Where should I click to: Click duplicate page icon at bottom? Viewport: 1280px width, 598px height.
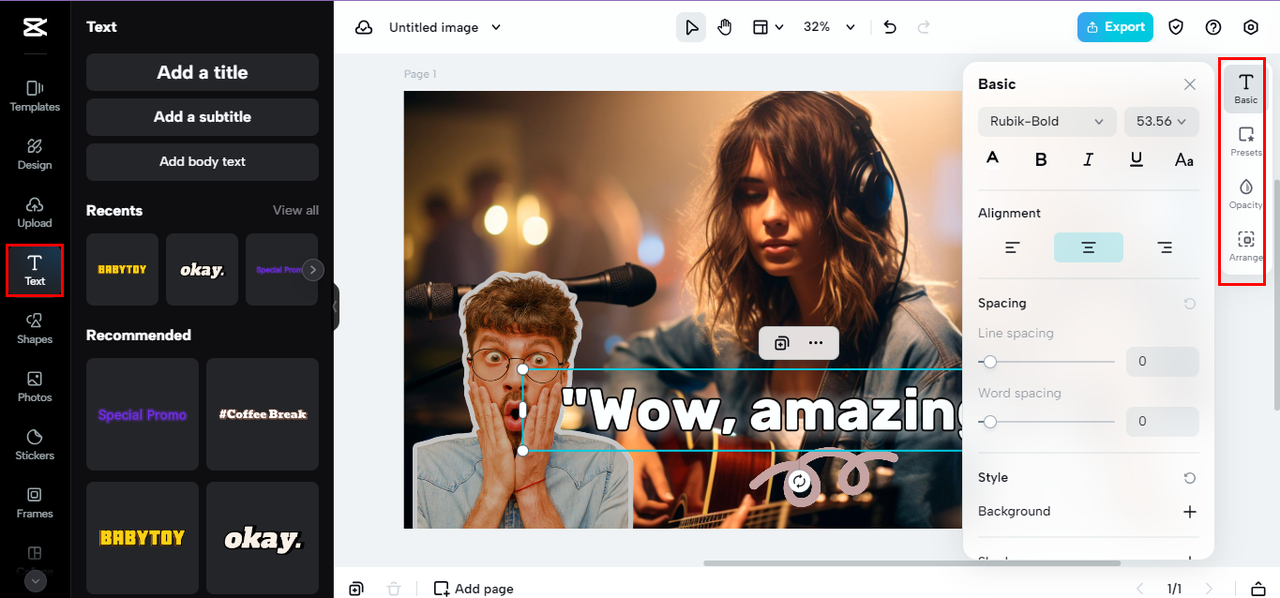coord(356,589)
